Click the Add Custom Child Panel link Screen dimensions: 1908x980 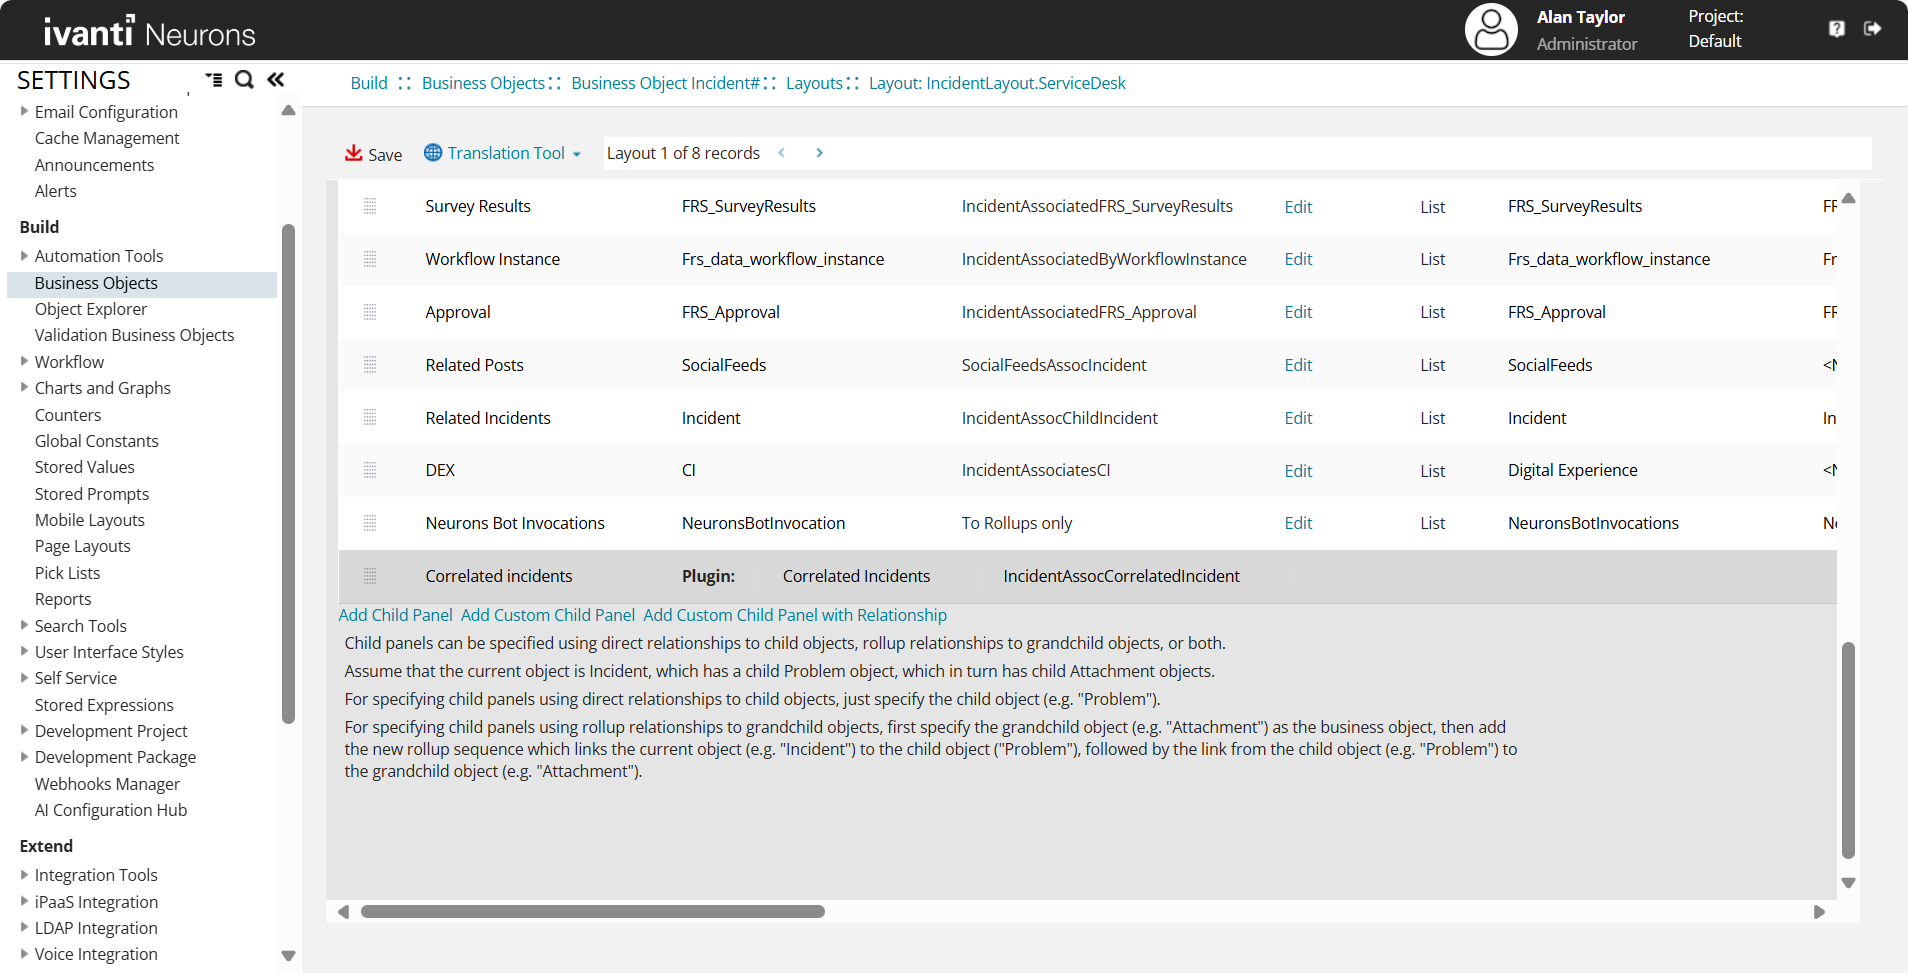pyautogui.click(x=547, y=615)
